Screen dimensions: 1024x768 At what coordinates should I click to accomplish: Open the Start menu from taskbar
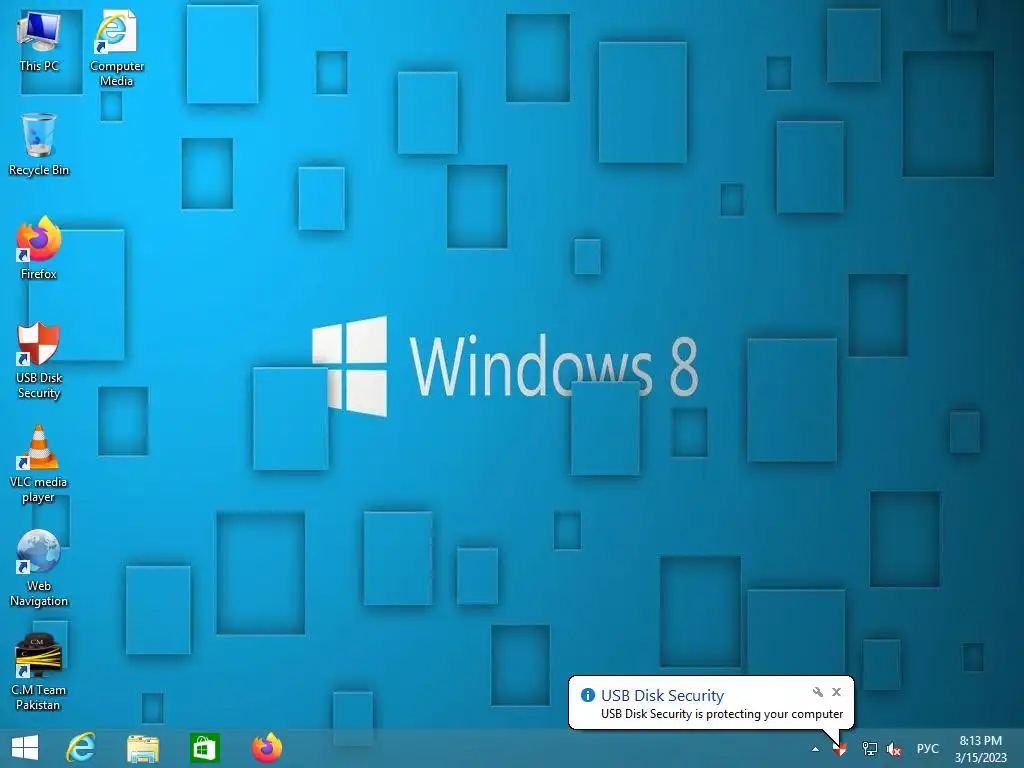(25, 748)
